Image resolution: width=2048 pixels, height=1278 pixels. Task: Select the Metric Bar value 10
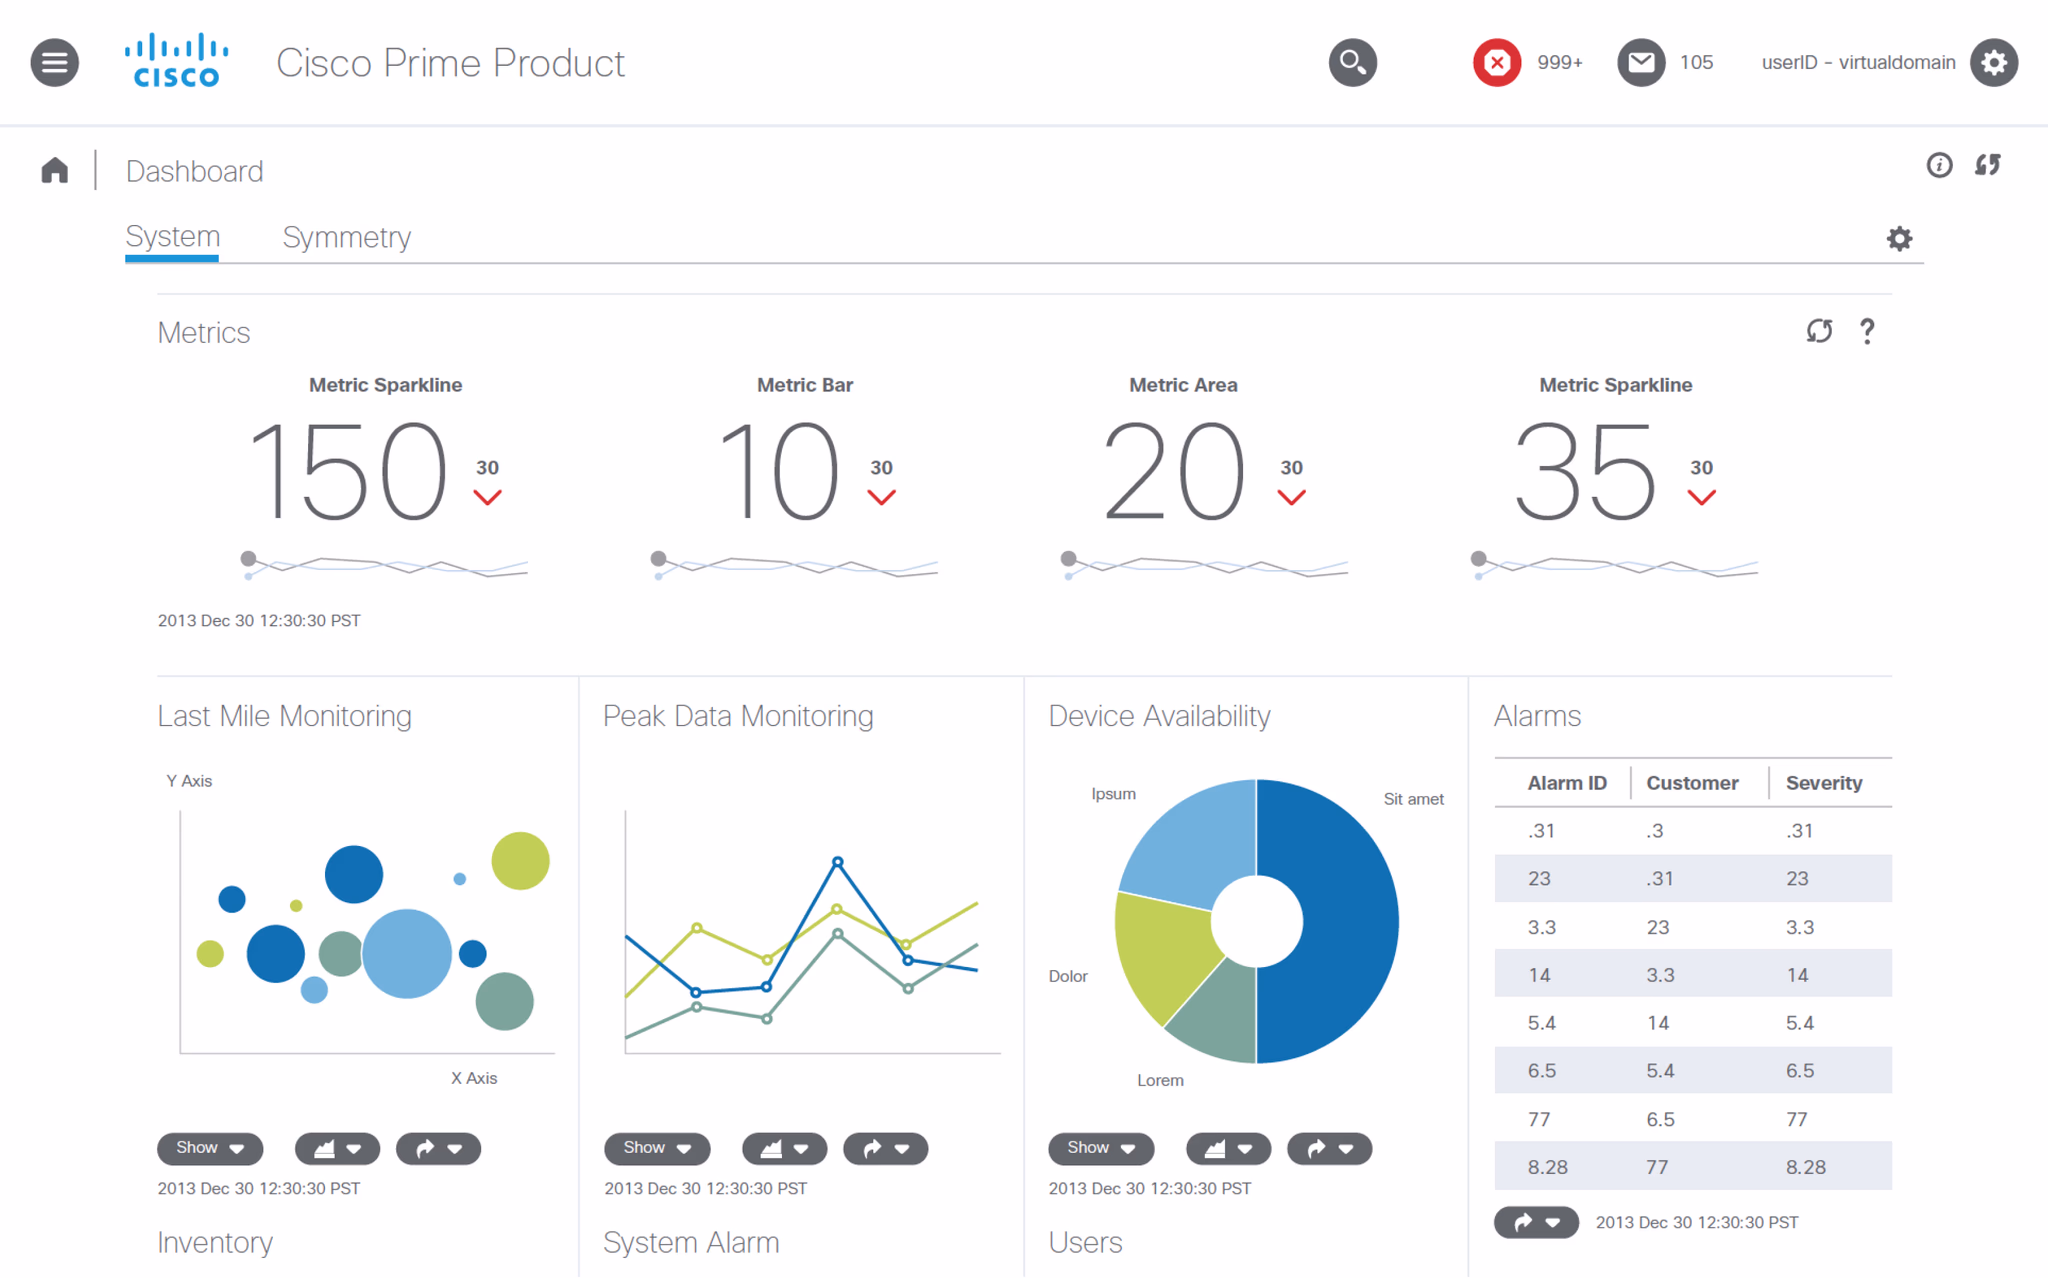coord(779,470)
